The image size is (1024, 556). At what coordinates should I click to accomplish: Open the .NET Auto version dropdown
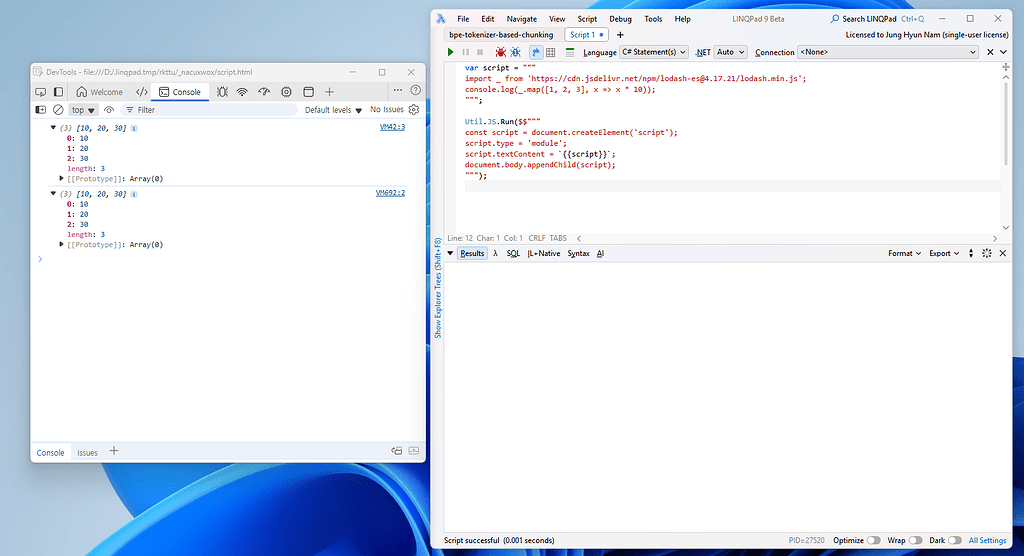point(730,52)
